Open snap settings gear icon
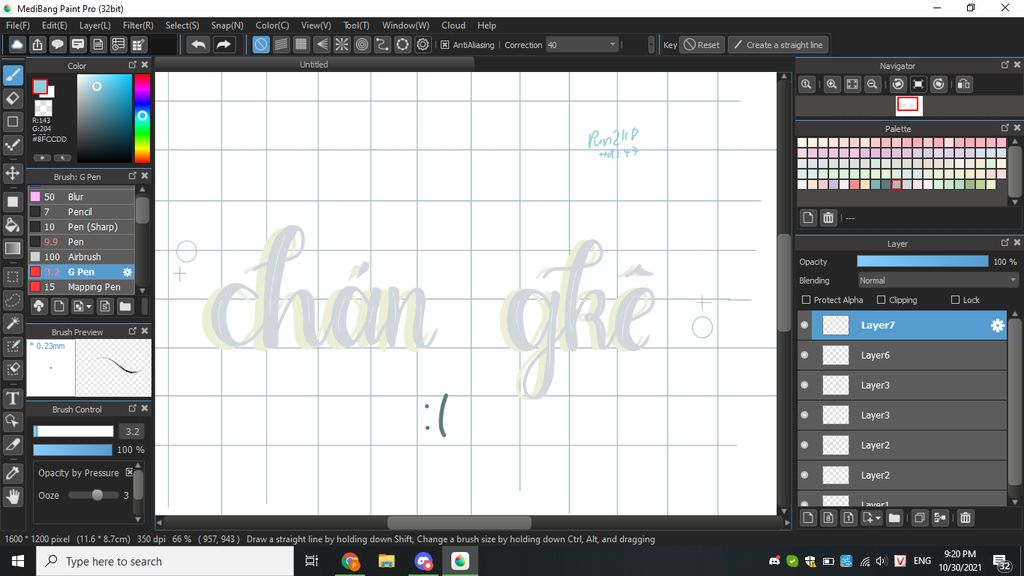This screenshot has width=1024, height=576. (x=423, y=44)
